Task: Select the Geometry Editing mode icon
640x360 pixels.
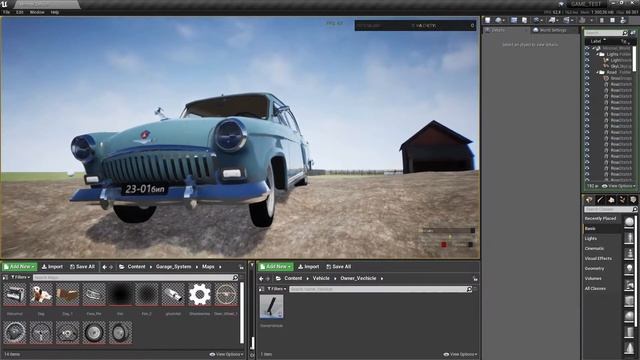Action: tap(633, 200)
